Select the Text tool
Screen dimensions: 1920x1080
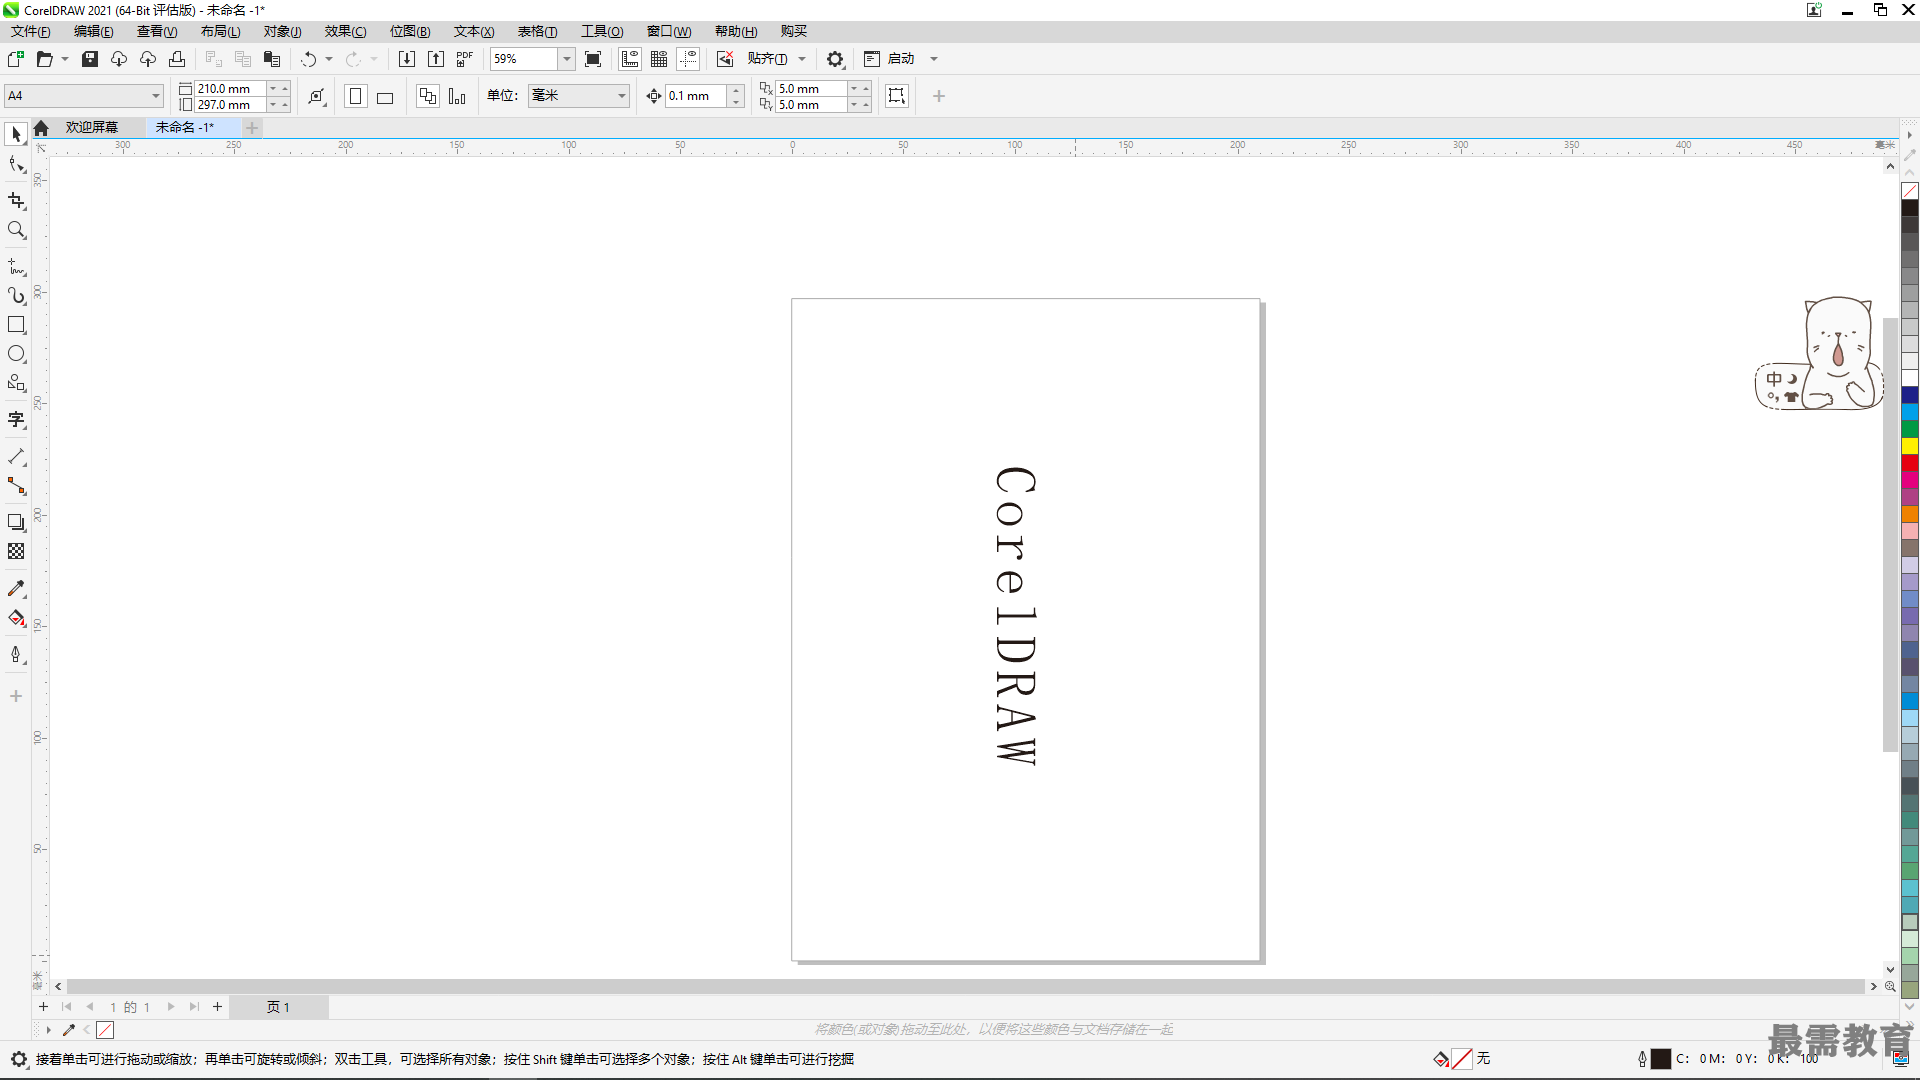[16, 420]
